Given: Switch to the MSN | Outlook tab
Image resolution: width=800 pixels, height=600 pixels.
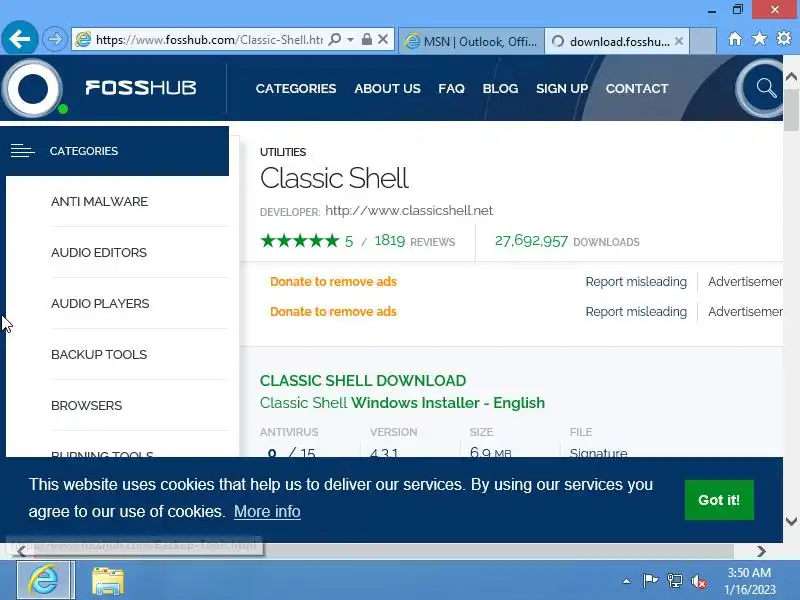Looking at the screenshot, I should pyautogui.click(x=471, y=41).
